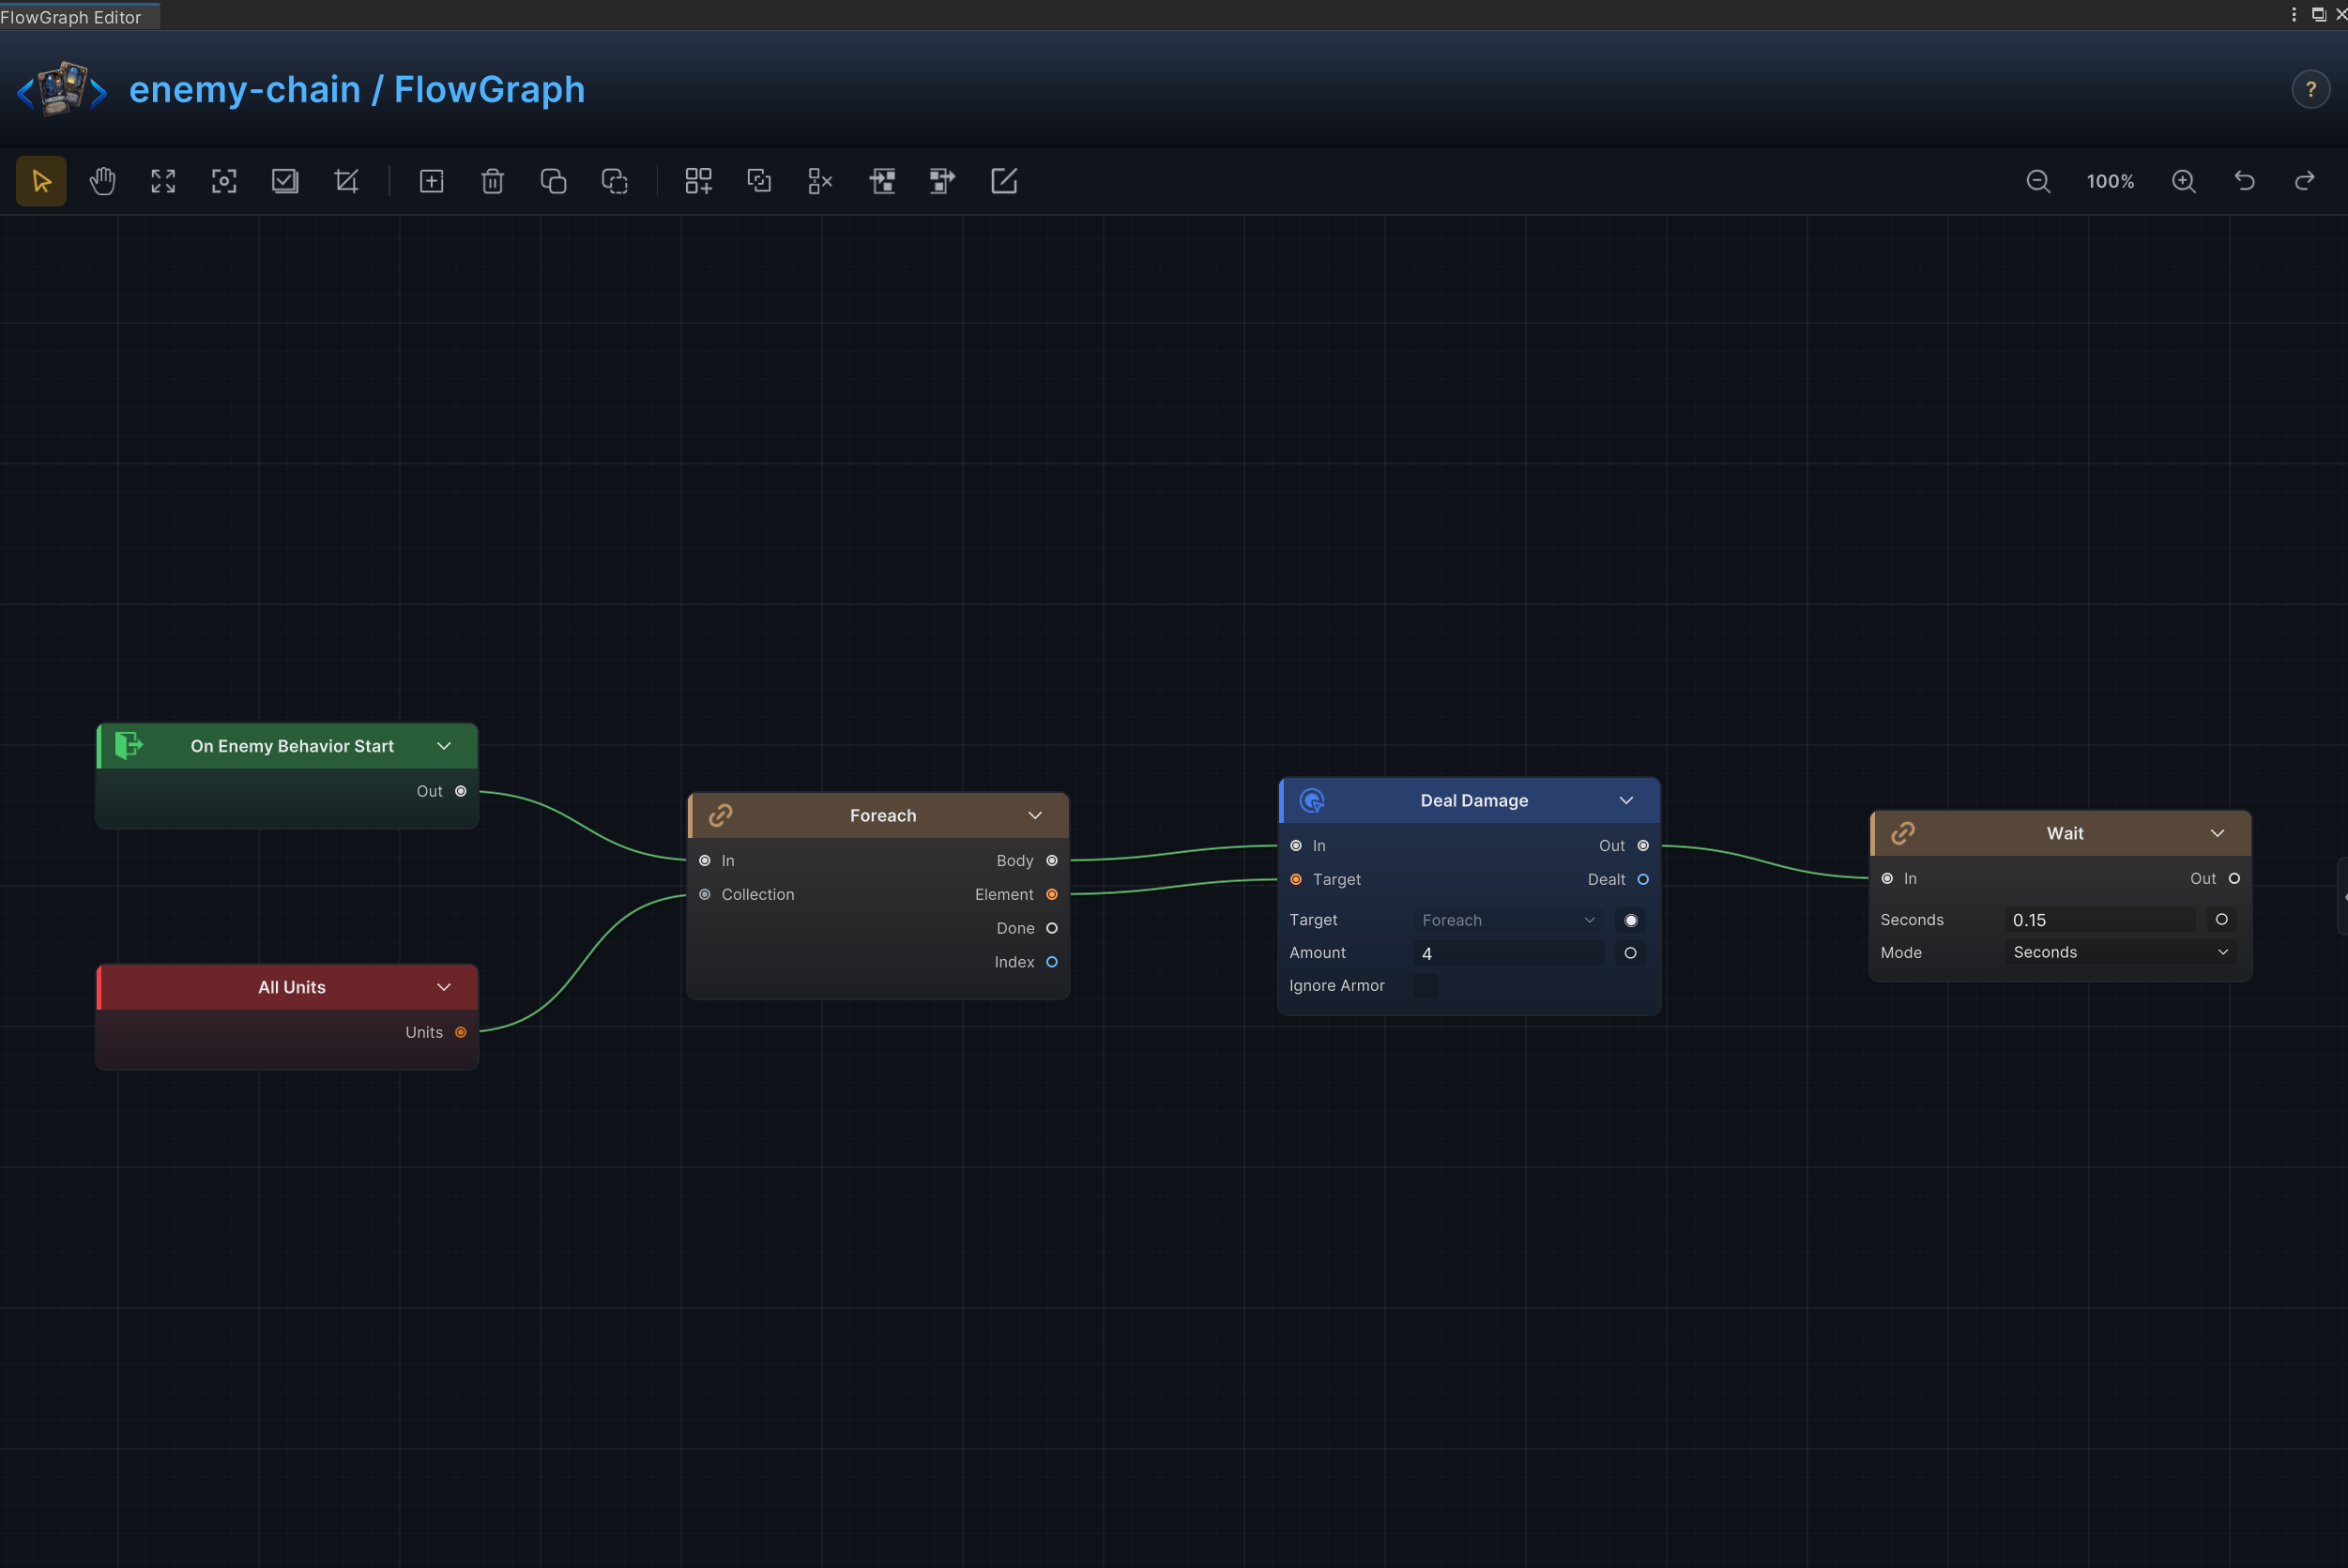The image size is (2348, 1568).
Task: Click the 100% zoom level label
Action: pyautogui.click(x=2110, y=181)
